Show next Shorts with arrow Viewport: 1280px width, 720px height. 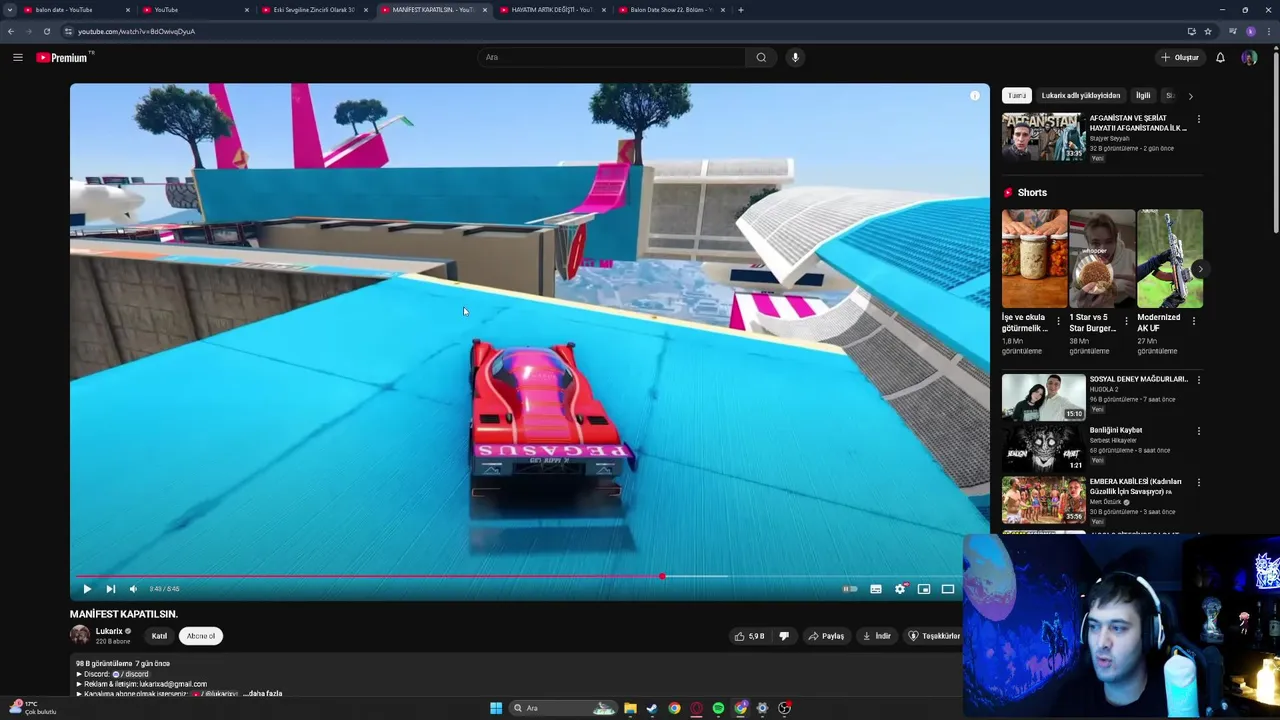[x=1200, y=269]
